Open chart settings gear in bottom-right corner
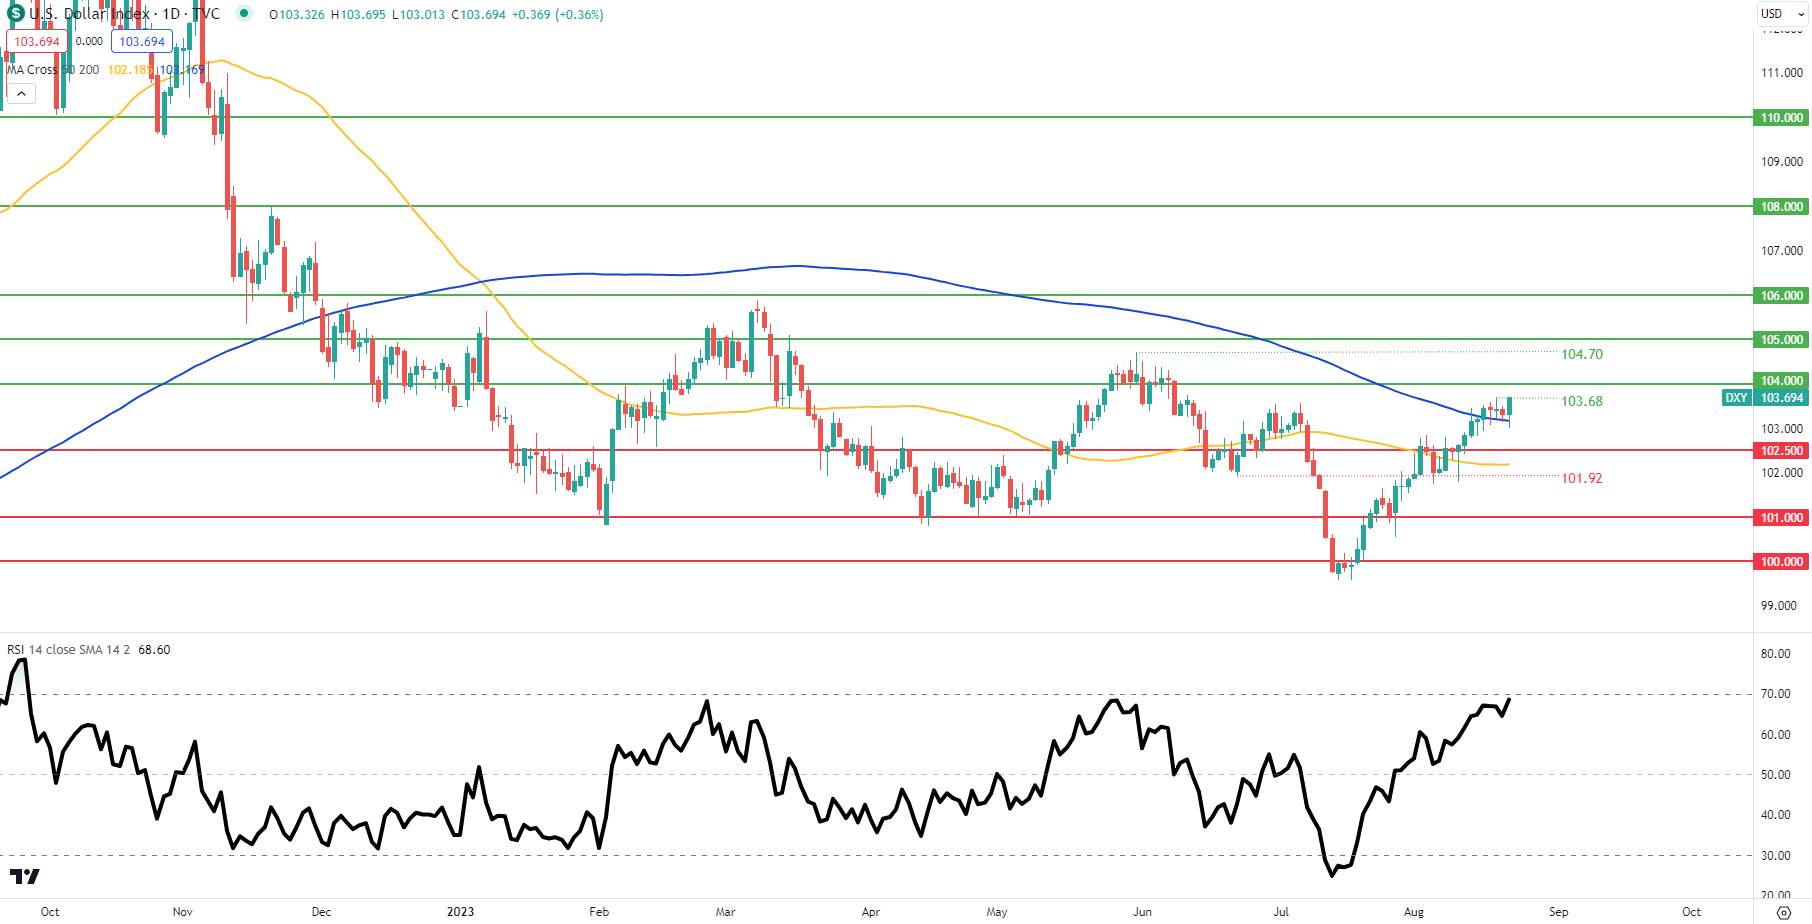This screenshot has height=924, width=1812. tap(1783, 912)
